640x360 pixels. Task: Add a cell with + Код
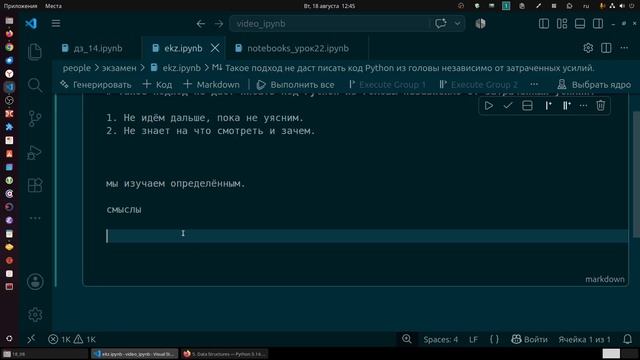tap(158, 84)
